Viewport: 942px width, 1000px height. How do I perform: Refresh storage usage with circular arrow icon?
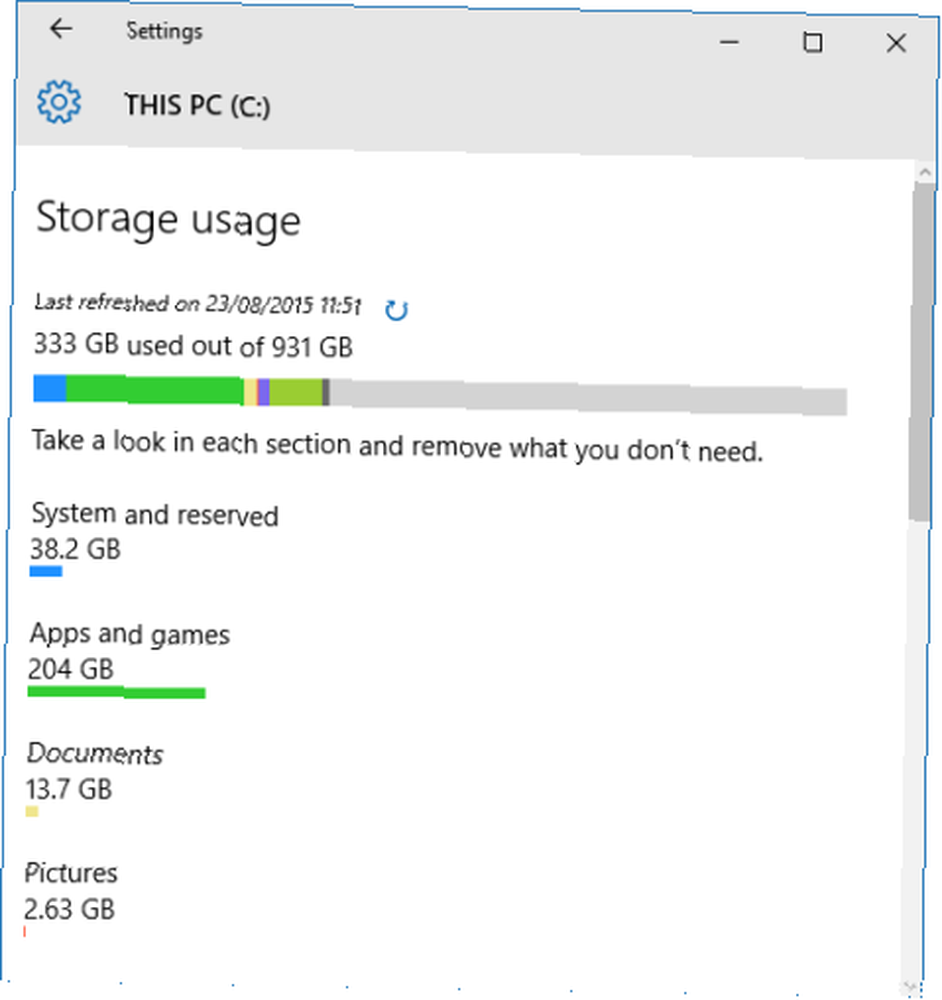pyautogui.click(x=396, y=310)
